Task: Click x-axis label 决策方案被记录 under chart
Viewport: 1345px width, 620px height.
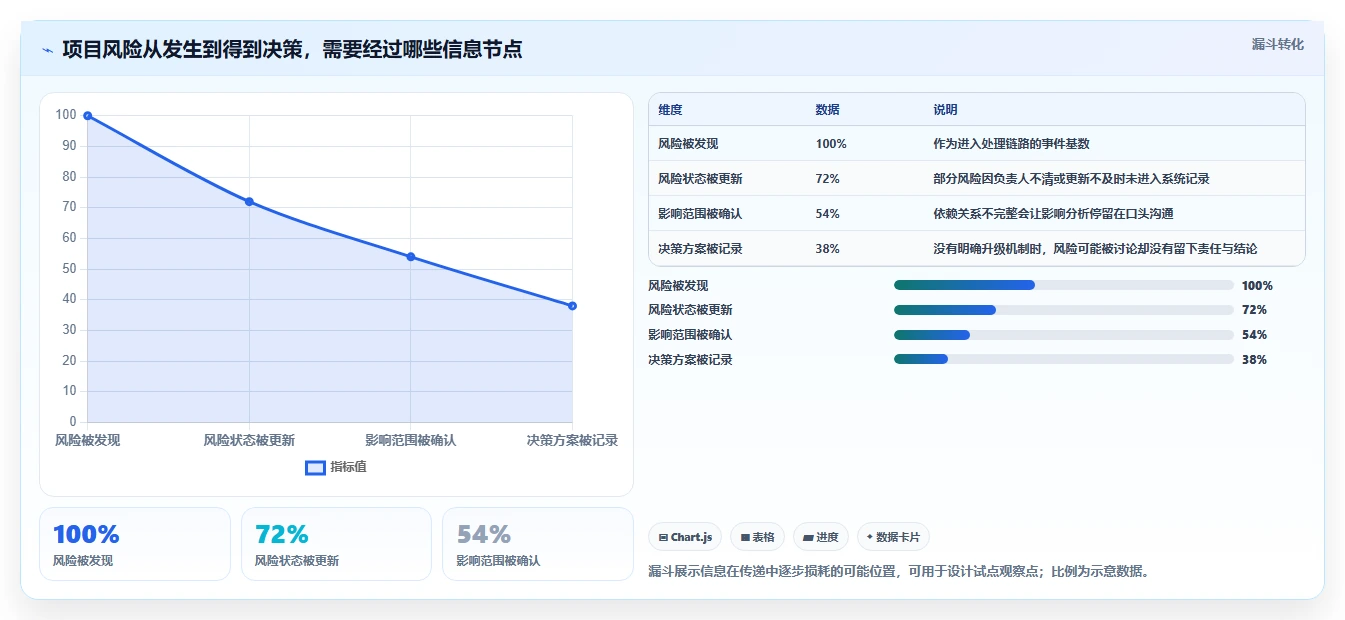Action: (x=572, y=440)
